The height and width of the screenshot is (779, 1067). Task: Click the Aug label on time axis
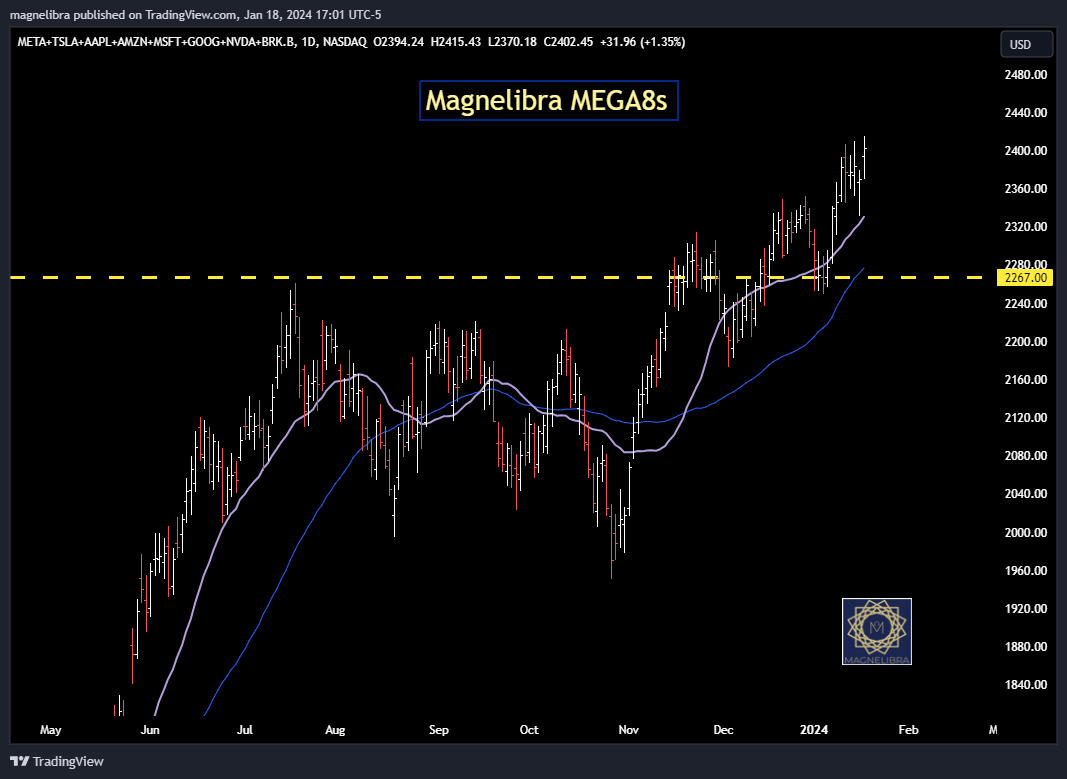click(x=335, y=730)
